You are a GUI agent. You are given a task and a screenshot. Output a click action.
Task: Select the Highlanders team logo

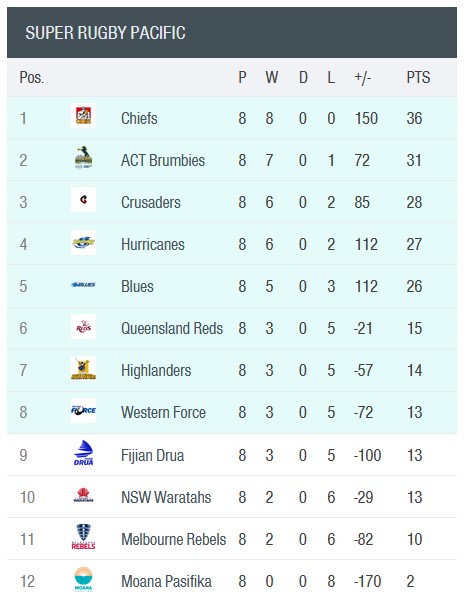tap(83, 369)
